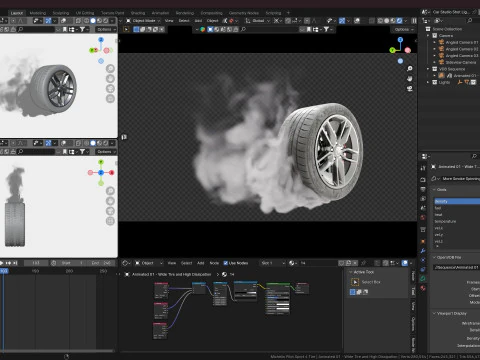Select the density grid in Grids list
This screenshot has height=360, width=480.
(457, 201)
